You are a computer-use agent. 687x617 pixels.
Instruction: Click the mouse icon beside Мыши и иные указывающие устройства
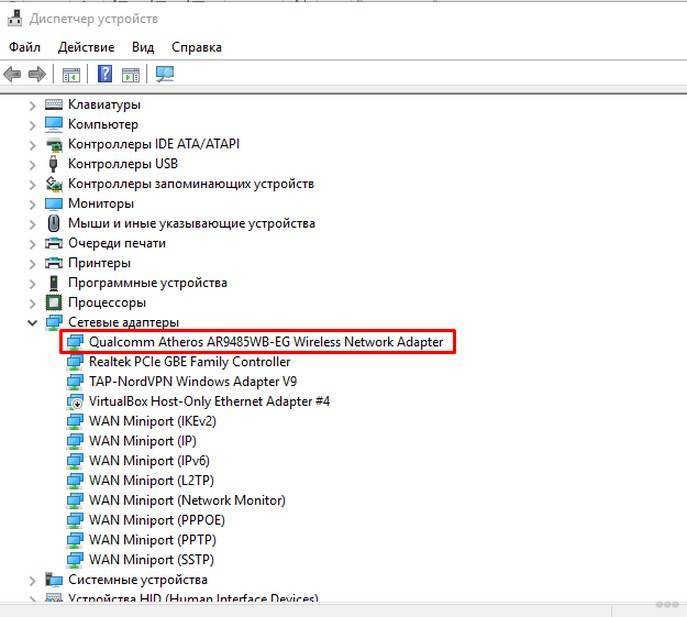tap(53, 223)
